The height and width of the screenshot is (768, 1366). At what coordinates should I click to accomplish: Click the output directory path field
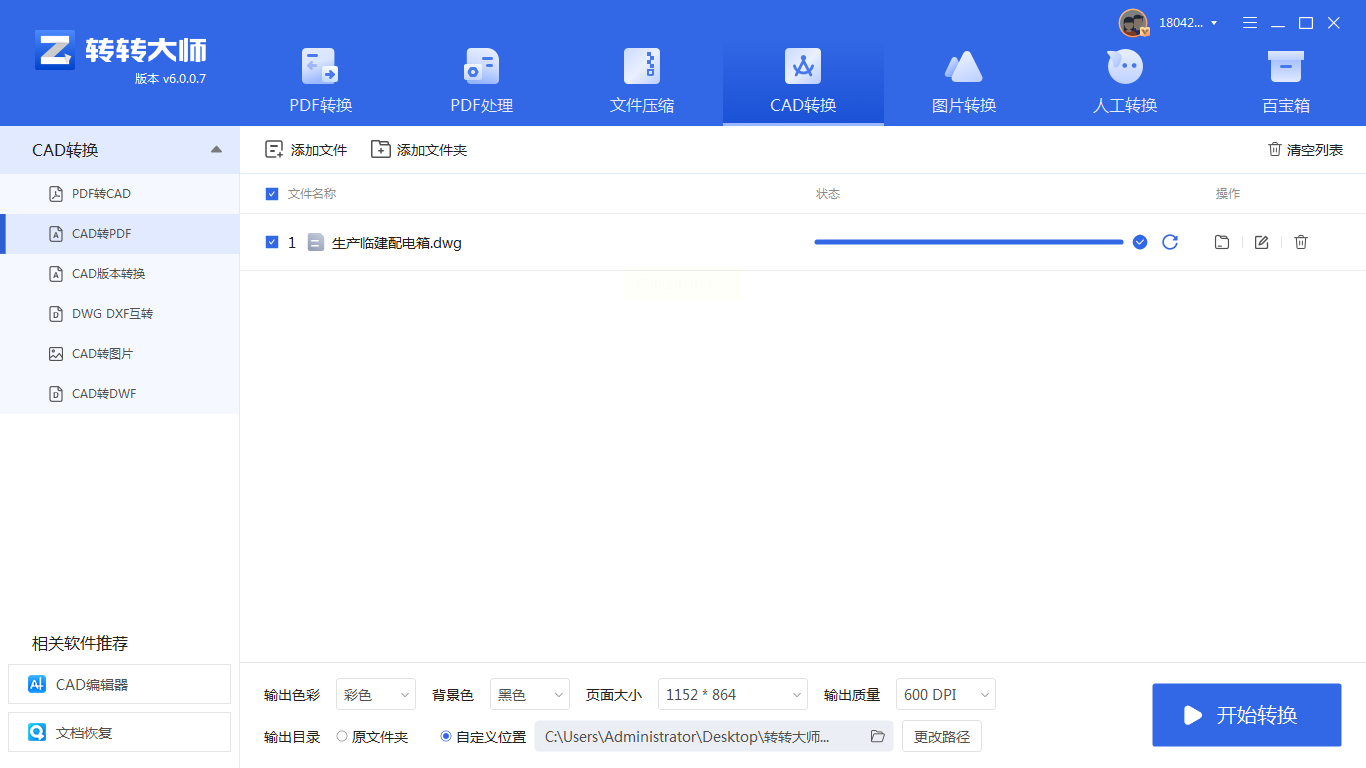(714, 737)
